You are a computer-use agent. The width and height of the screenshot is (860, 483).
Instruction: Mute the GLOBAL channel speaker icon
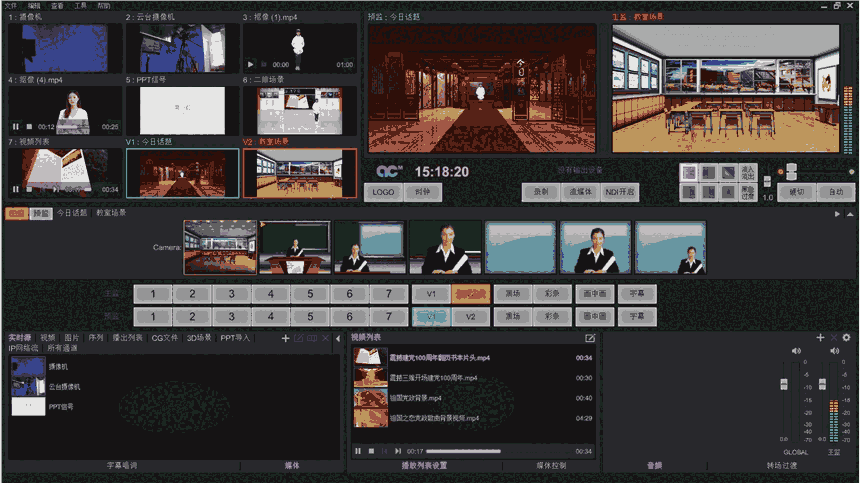tap(797, 351)
